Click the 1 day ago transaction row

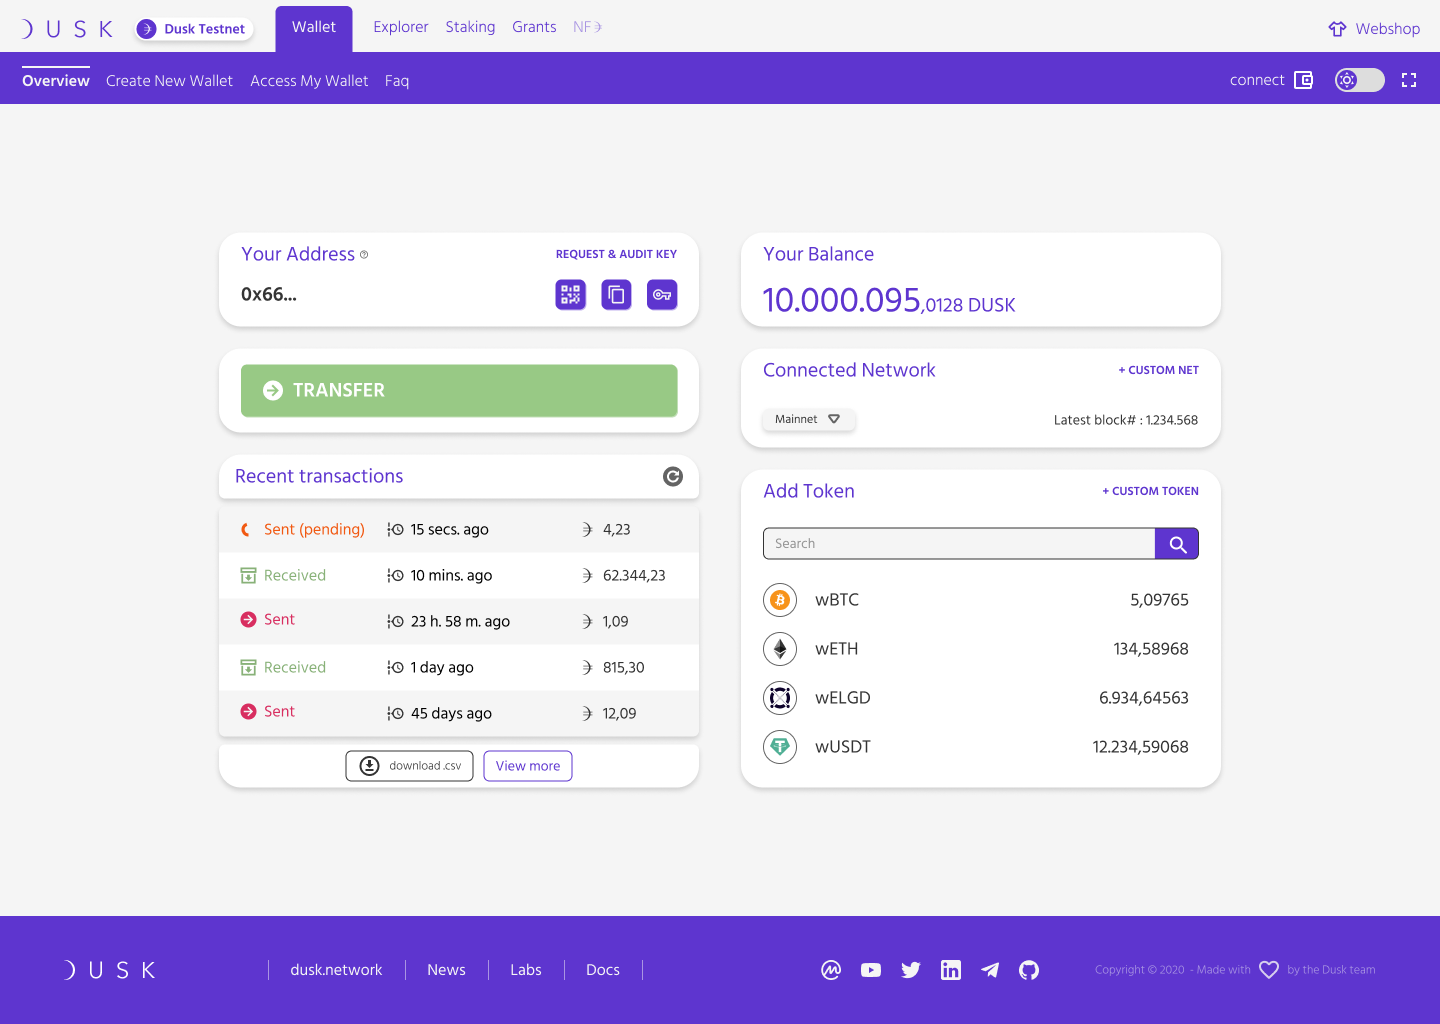coord(459,668)
